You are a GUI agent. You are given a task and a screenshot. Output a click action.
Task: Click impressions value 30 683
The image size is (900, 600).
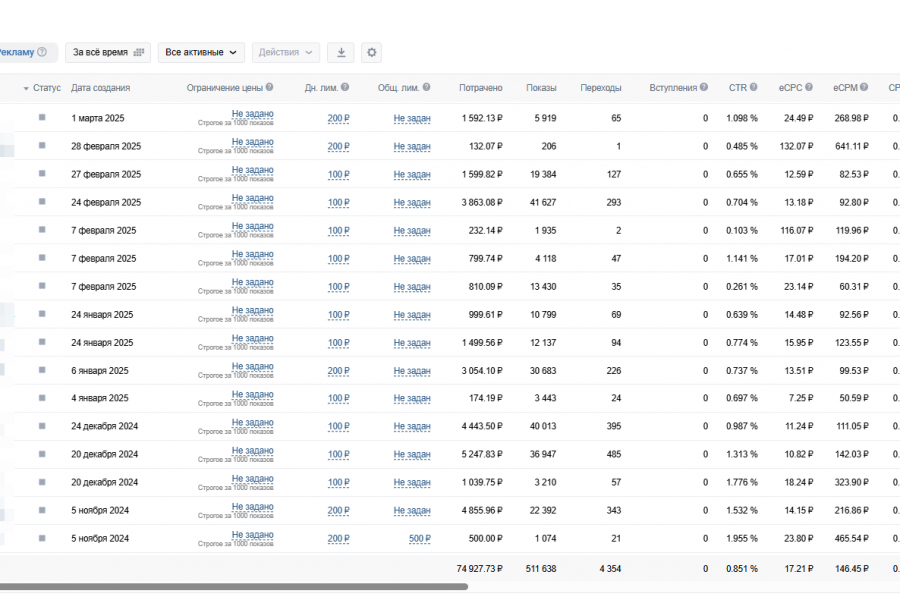pyautogui.click(x=543, y=371)
